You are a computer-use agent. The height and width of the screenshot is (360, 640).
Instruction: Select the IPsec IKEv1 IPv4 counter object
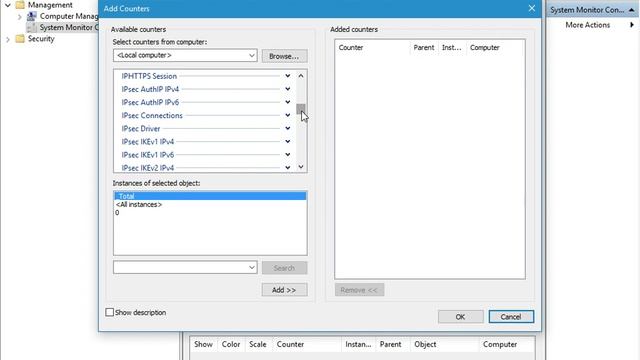[147, 142]
